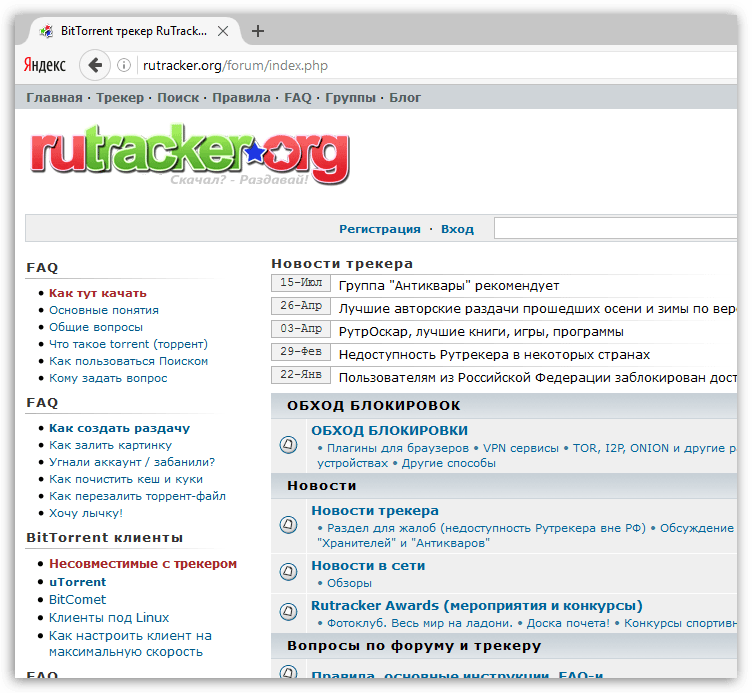The image size is (752, 693).
Task: Open VPN сервисы subforum
Action: 520,448
